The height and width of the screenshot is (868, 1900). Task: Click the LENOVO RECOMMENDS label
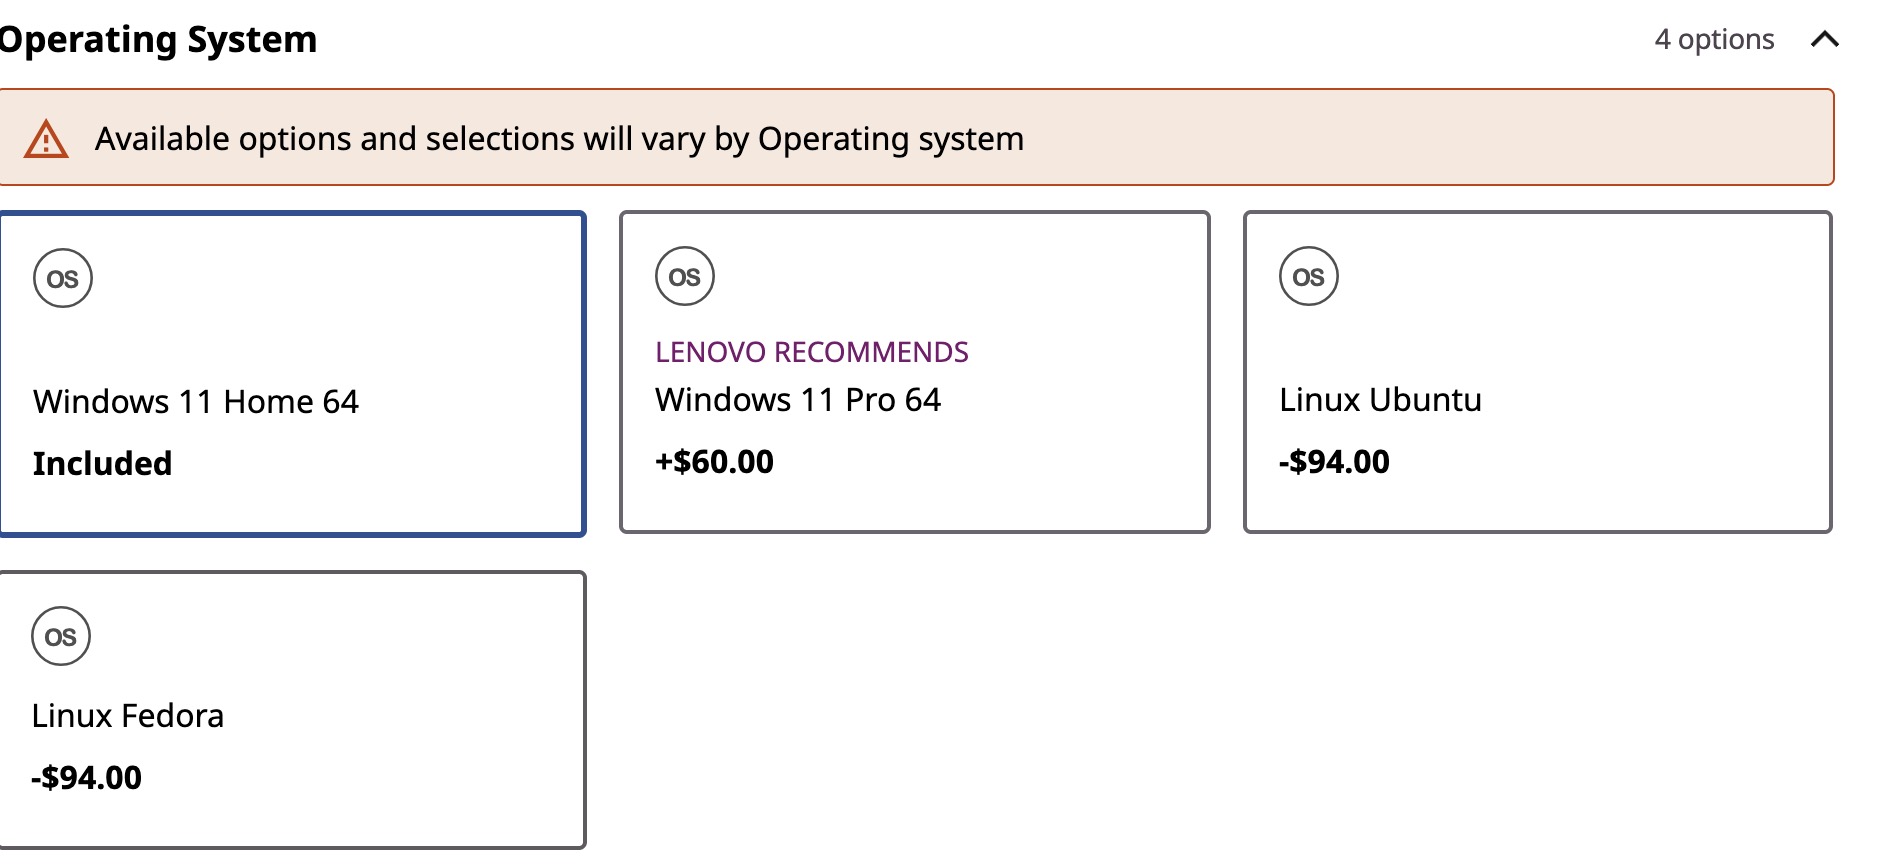click(812, 352)
